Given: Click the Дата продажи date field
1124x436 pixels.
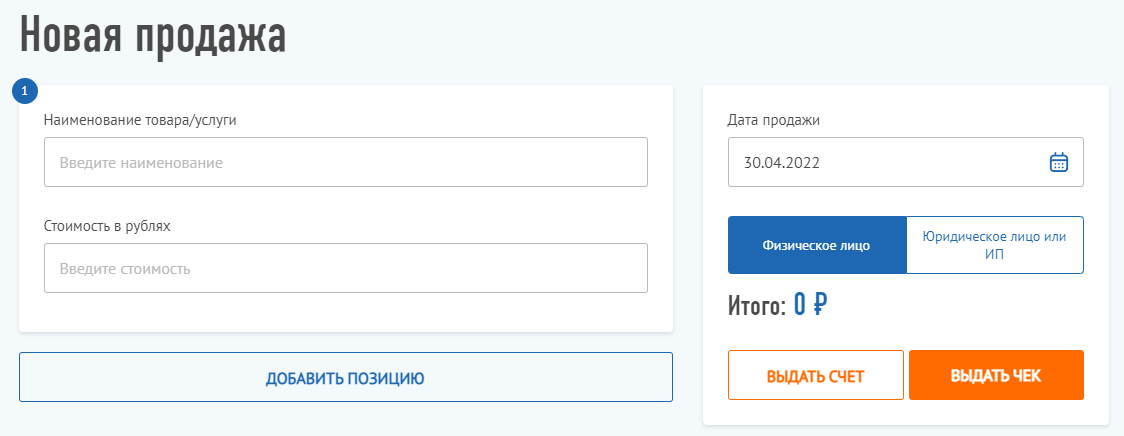Looking at the screenshot, I should click(x=890, y=162).
